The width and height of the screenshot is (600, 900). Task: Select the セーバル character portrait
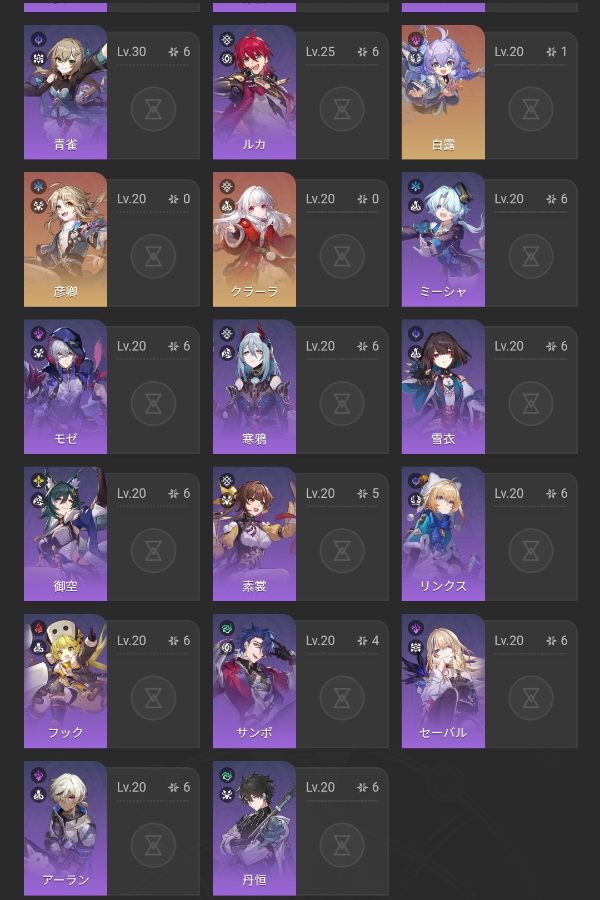443,681
